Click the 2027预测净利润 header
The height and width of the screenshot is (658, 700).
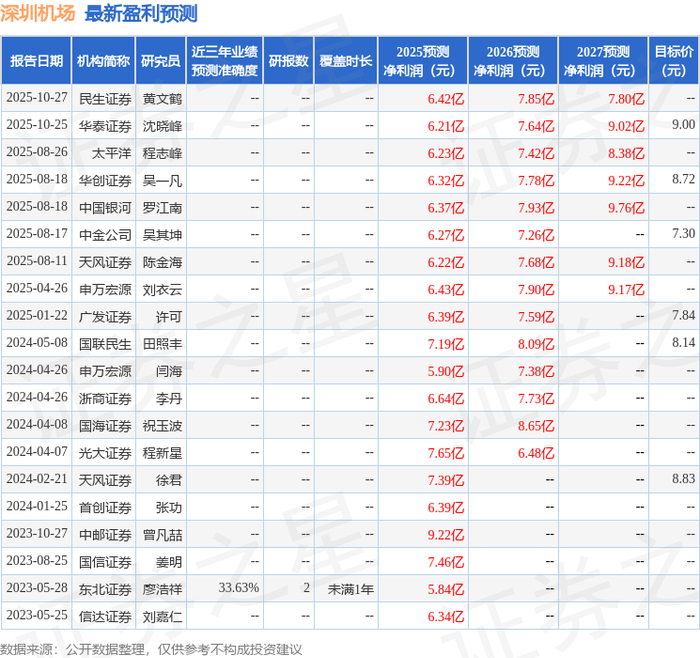coord(603,61)
